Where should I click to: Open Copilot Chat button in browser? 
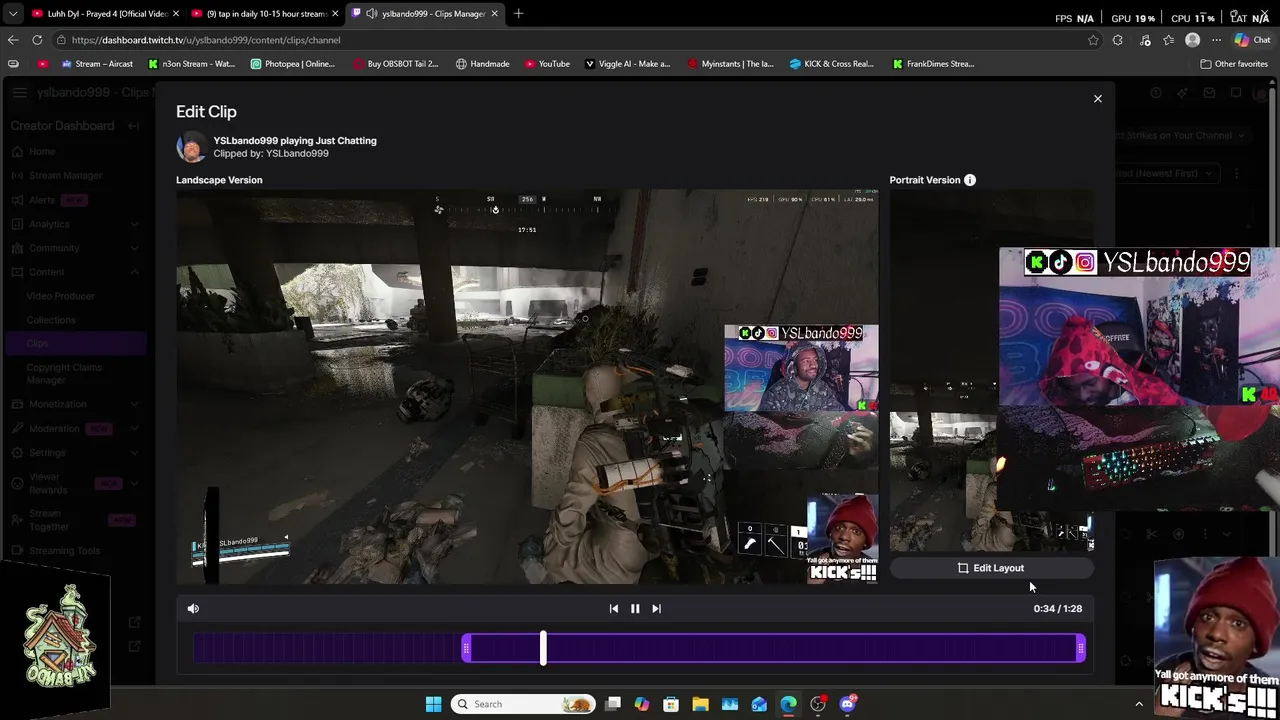pyautogui.click(x=1251, y=40)
